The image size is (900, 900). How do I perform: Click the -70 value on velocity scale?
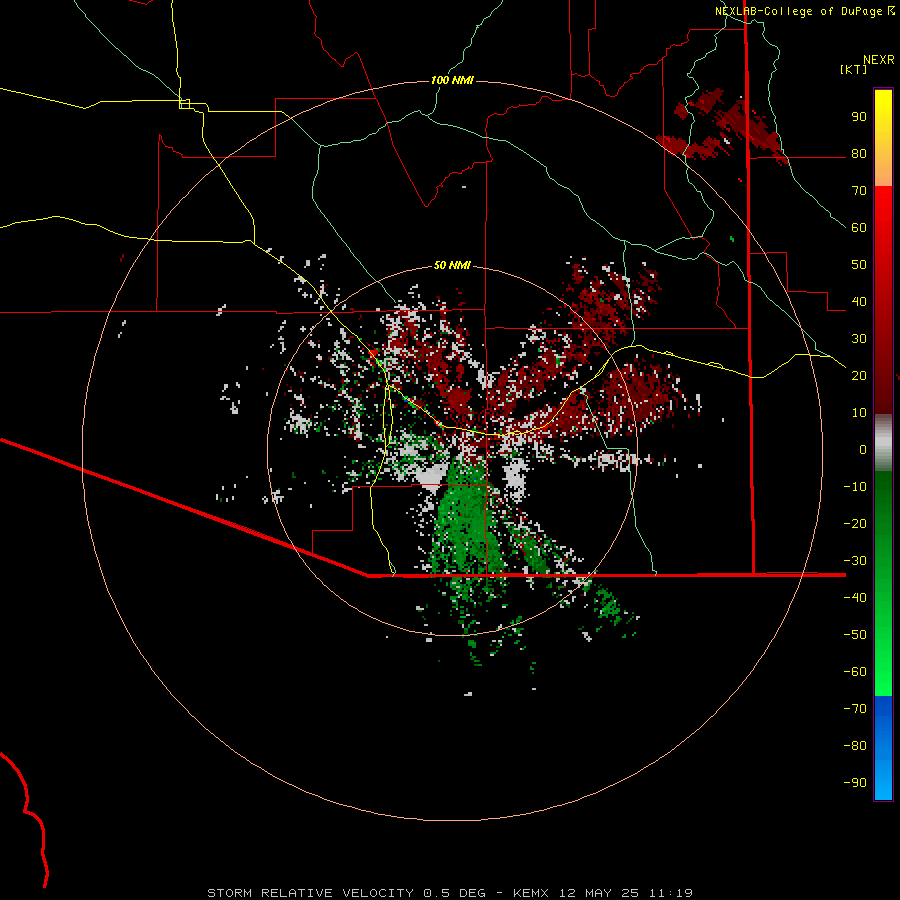855,709
